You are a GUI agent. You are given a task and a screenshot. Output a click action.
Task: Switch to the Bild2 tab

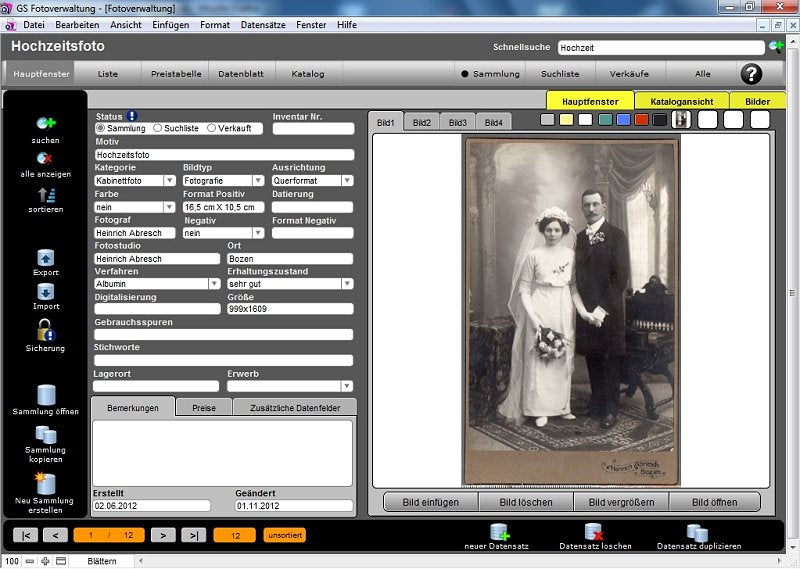pos(421,122)
